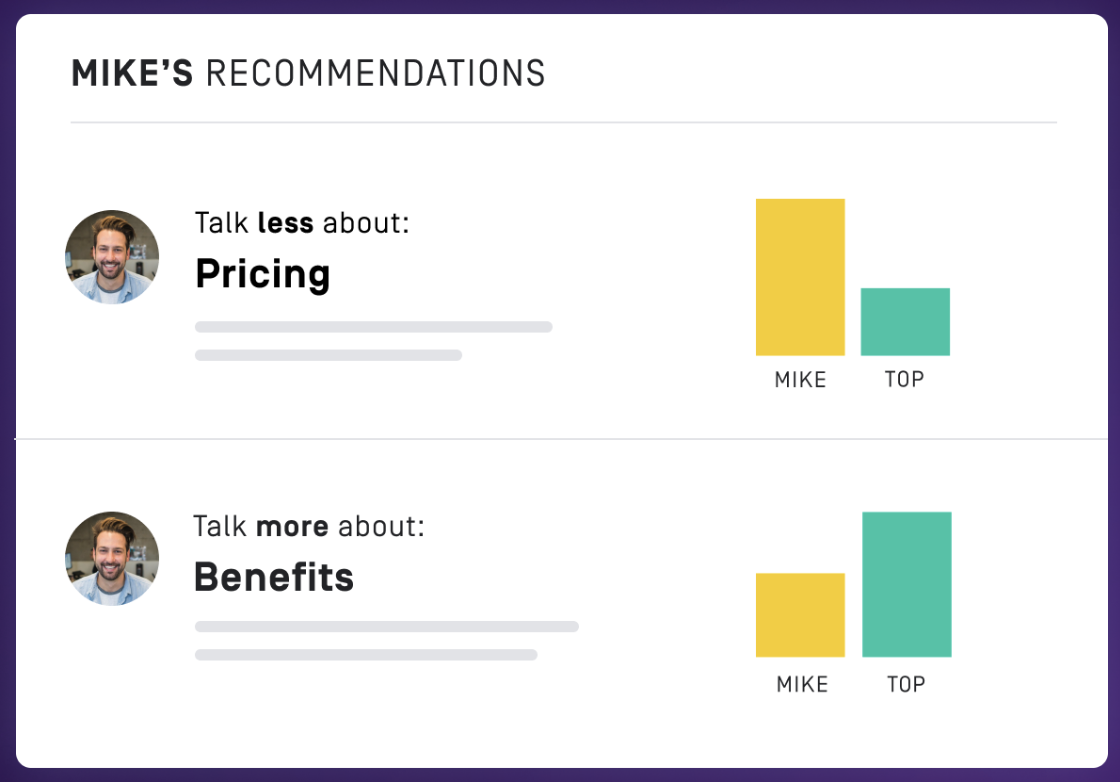Screen dimensions: 1120x782
Task: Select the "Talk less about:" label
Action: (x=302, y=222)
